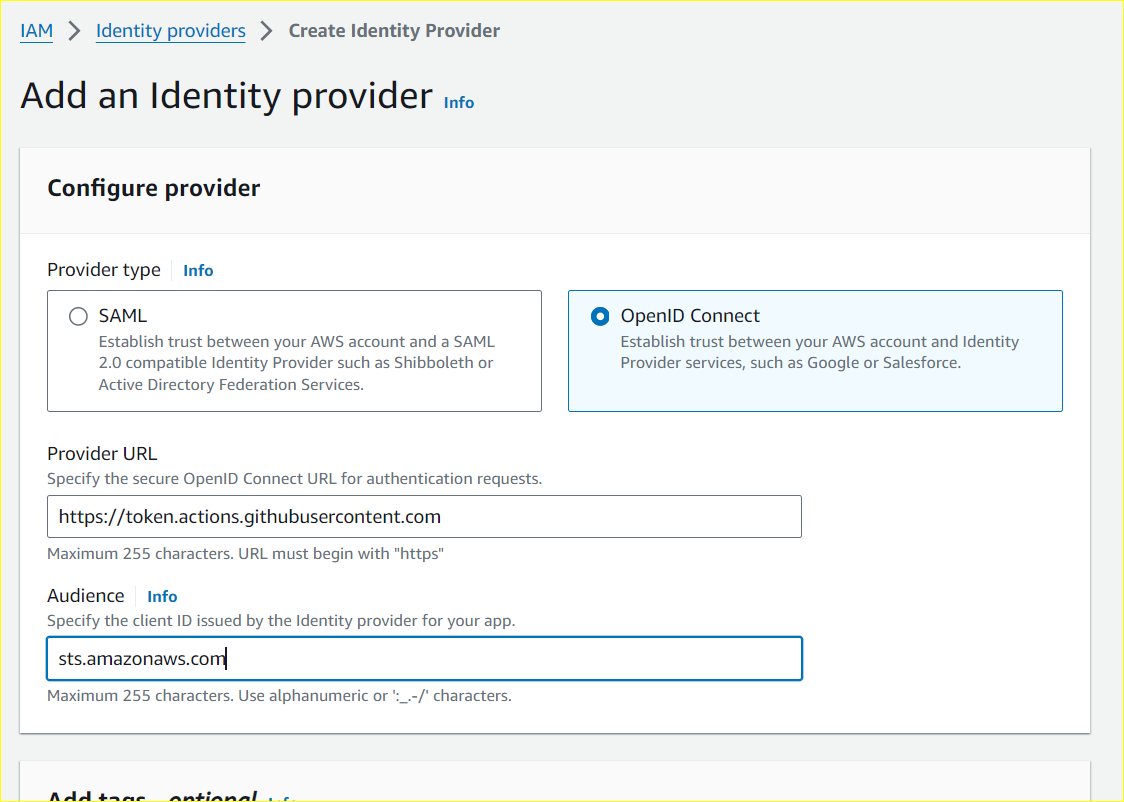The height and width of the screenshot is (802, 1124).
Task: Click the OpenID Connect provider card
Action: click(815, 350)
